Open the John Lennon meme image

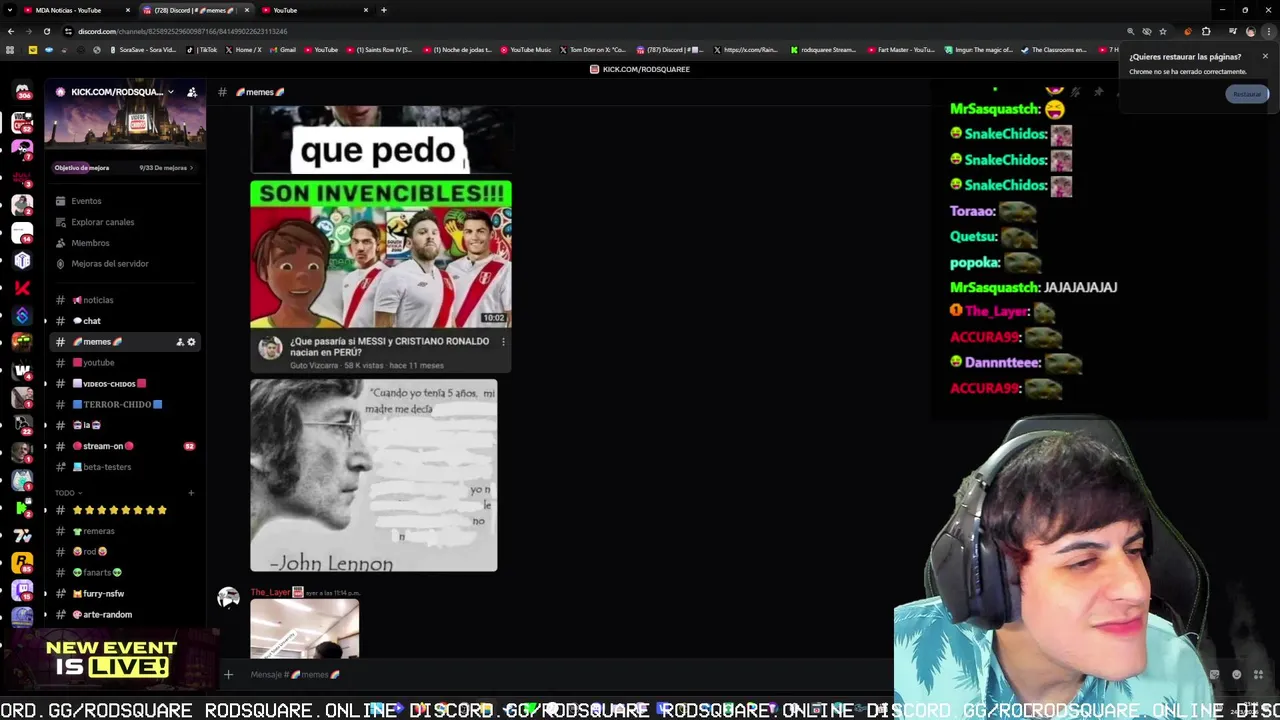coord(373,475)
